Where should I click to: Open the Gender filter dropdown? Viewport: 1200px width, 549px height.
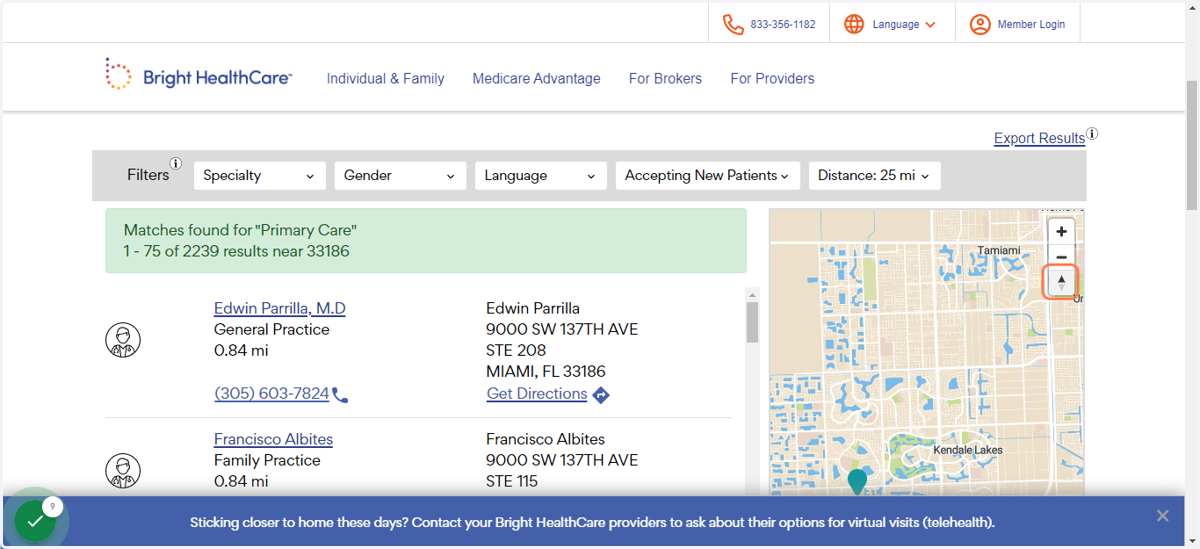pyautogui.click(x=400, y=175)
